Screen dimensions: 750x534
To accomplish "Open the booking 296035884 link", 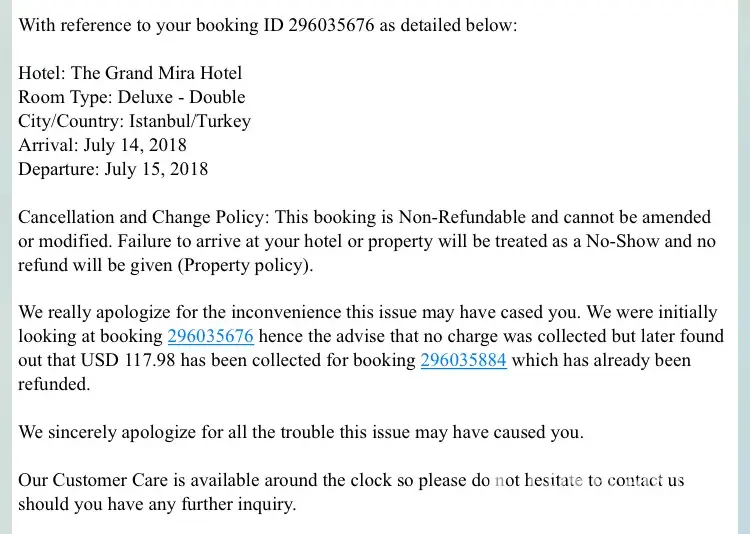I will point(463,361).
